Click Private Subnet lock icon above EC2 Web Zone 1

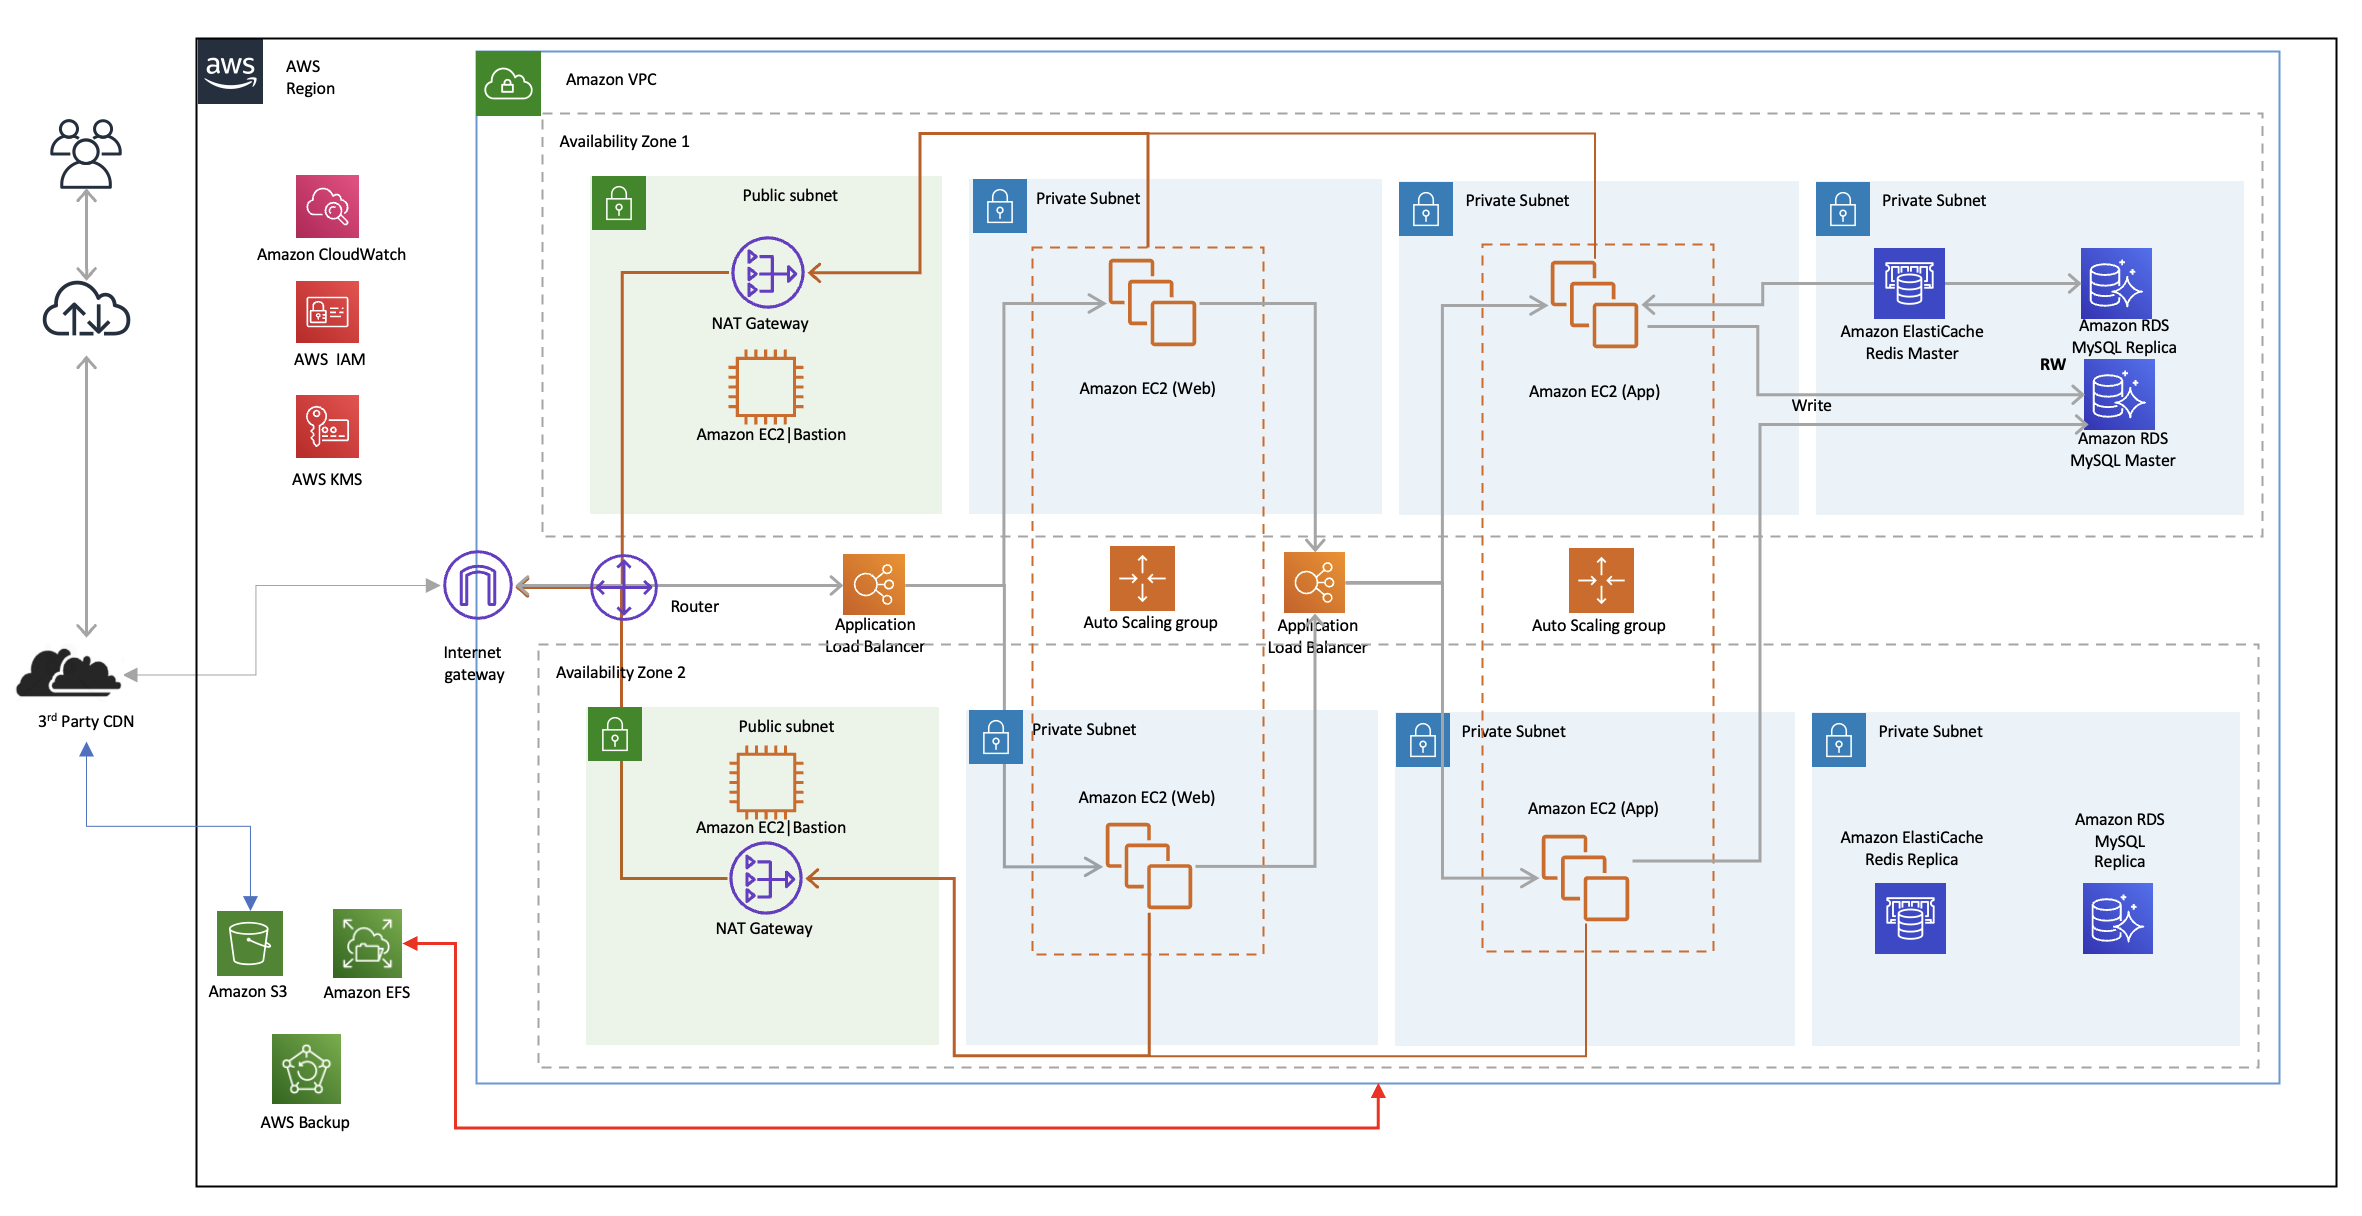[x=1000, y=206]
